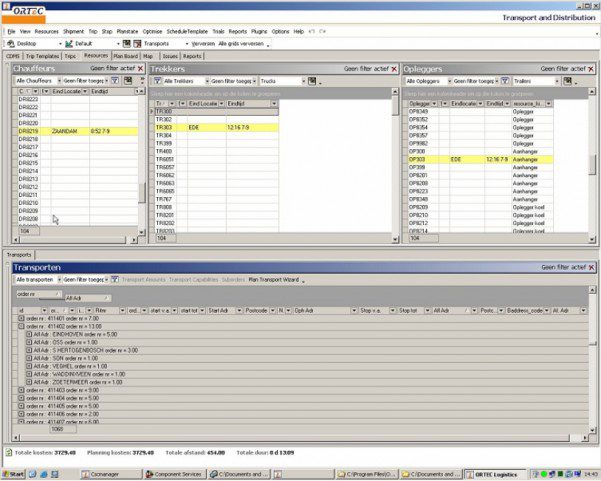
Task: Click the red X in Transporten header
Action: (592, 268)
